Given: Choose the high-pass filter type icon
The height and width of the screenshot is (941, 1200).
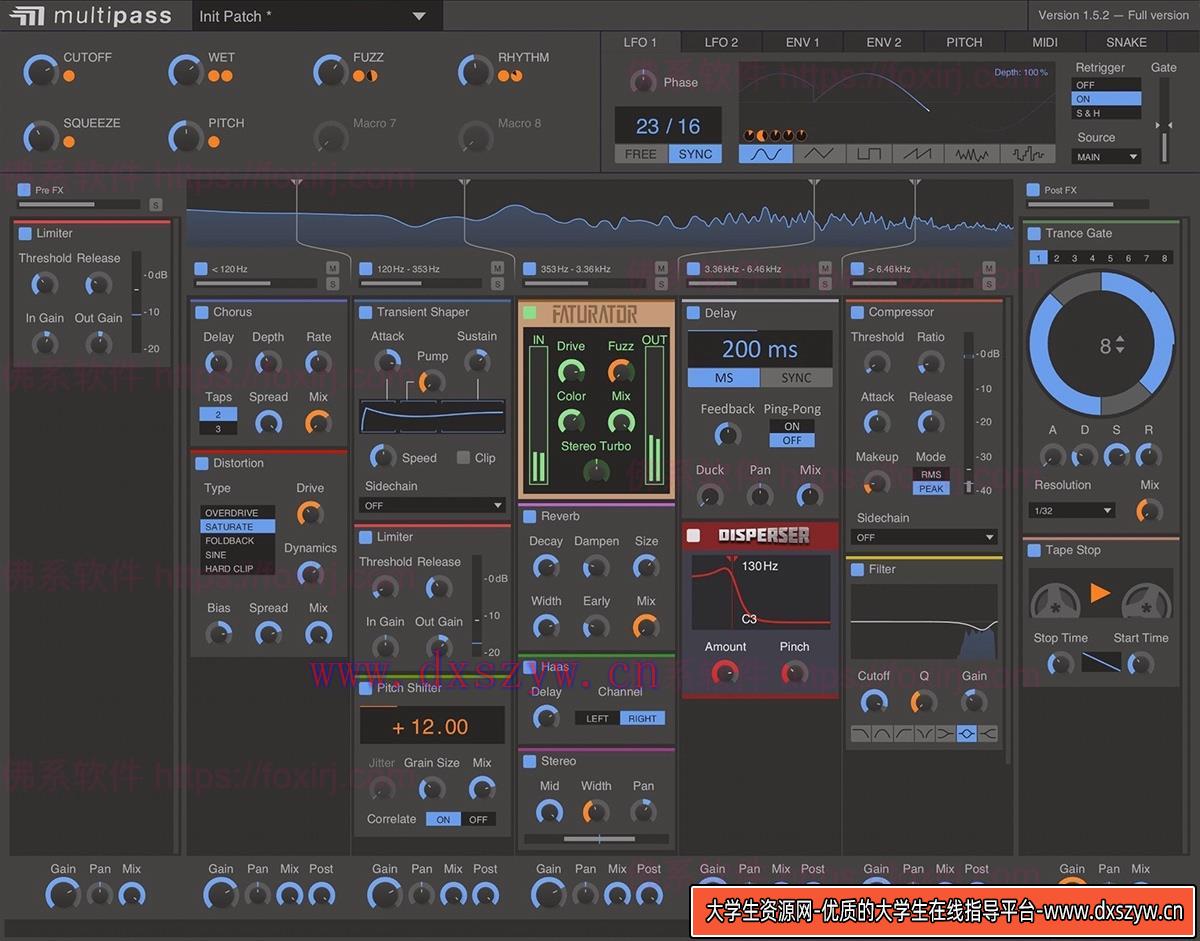Looking at the screenshot, I should 902,734.
